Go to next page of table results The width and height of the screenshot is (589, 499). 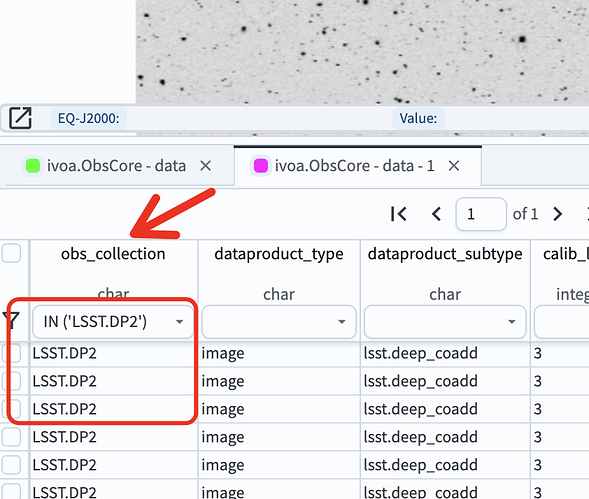558,214
